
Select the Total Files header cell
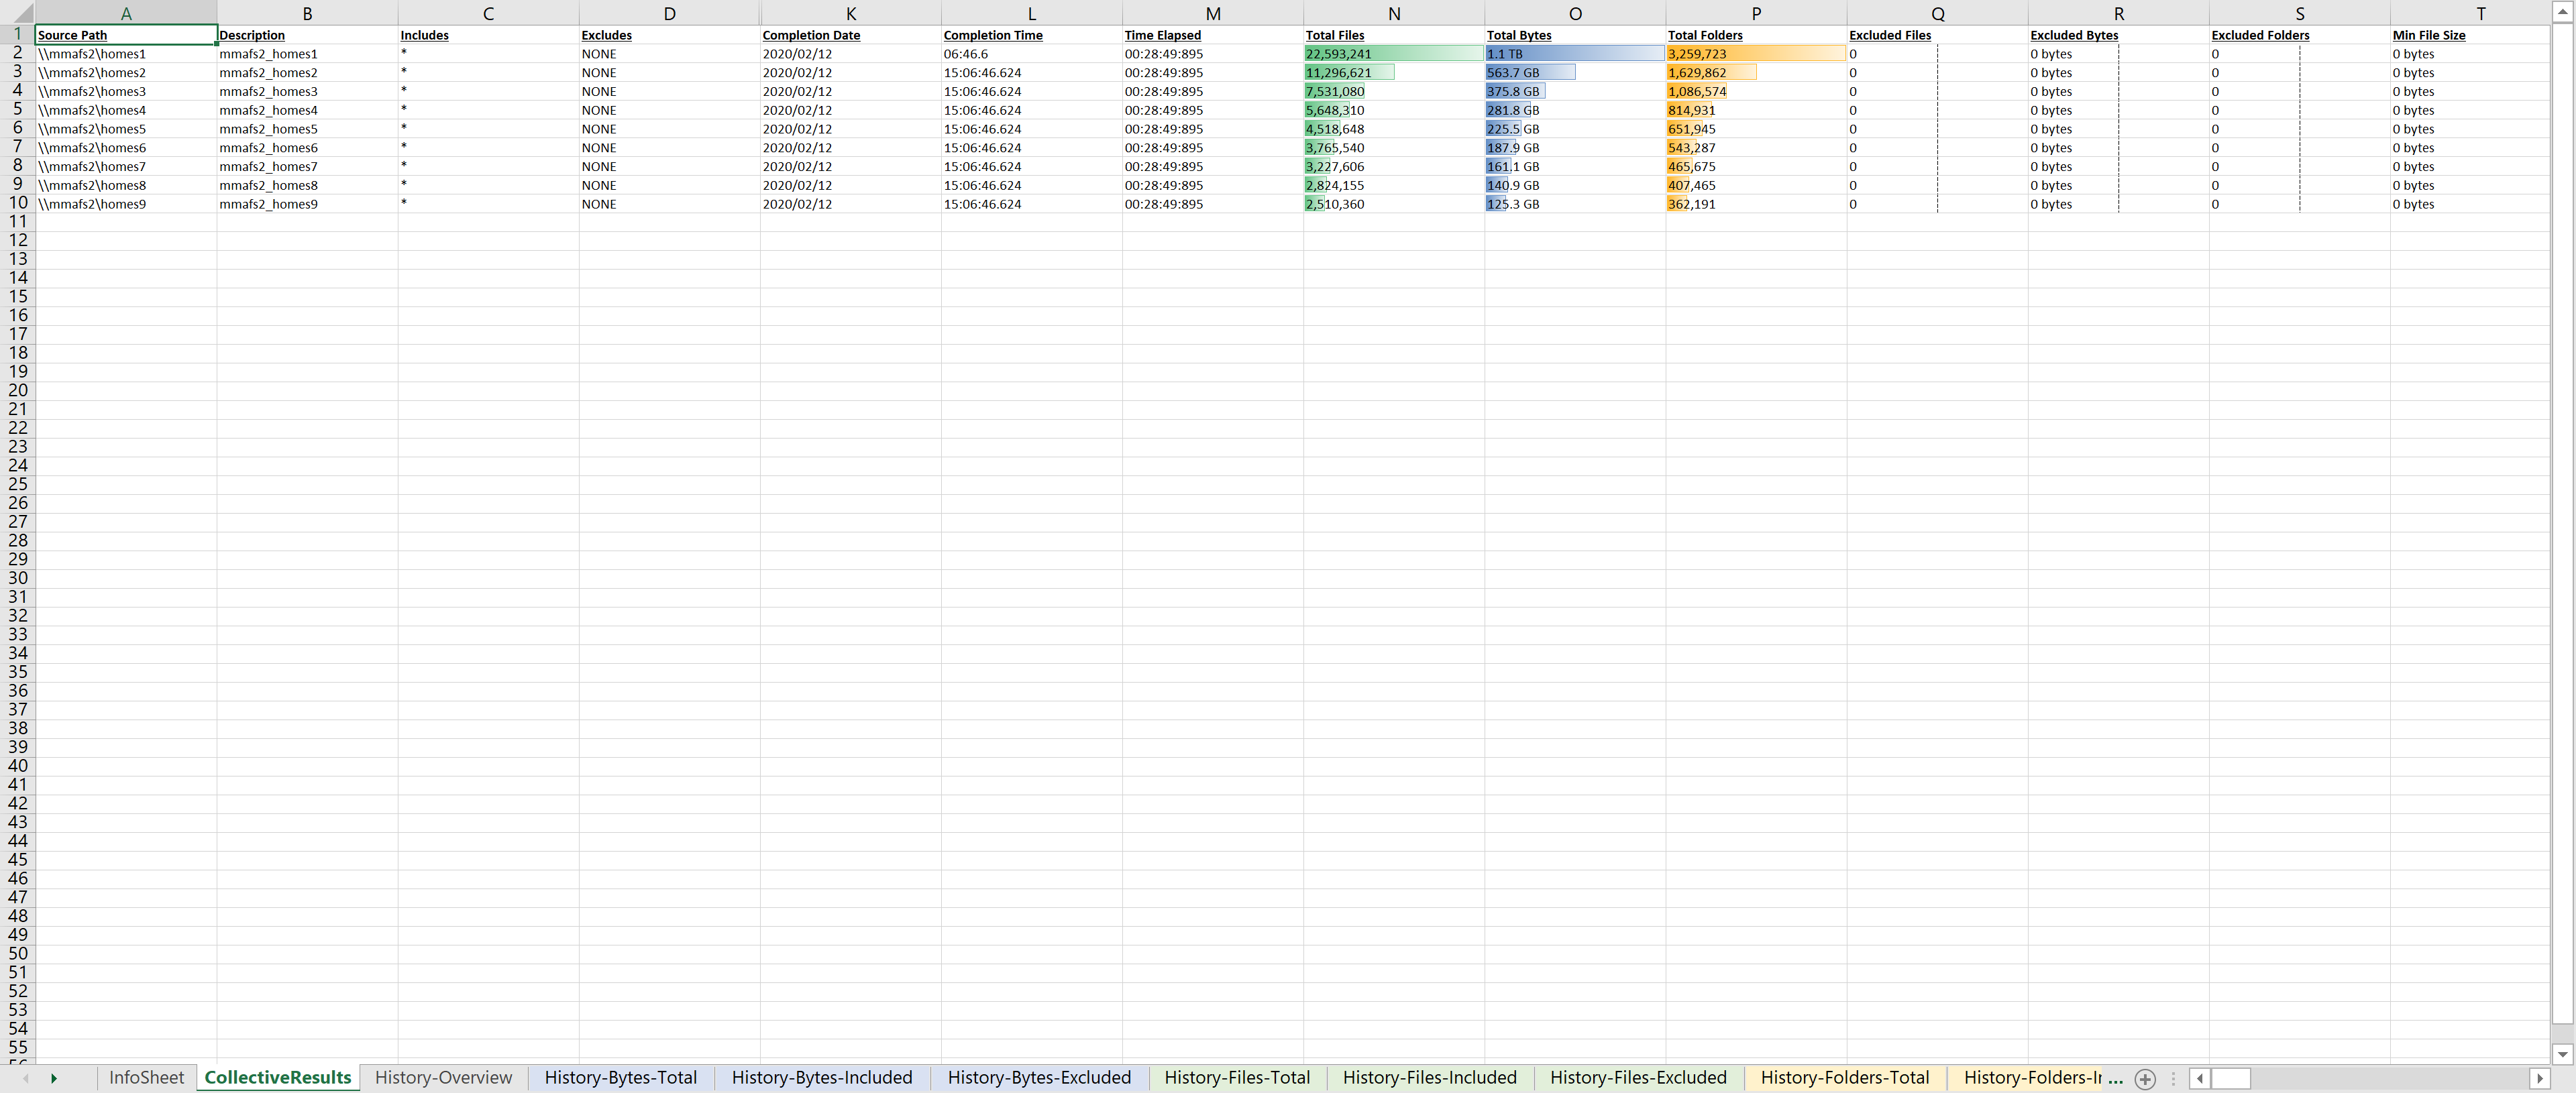click(x=1394, y=35)
